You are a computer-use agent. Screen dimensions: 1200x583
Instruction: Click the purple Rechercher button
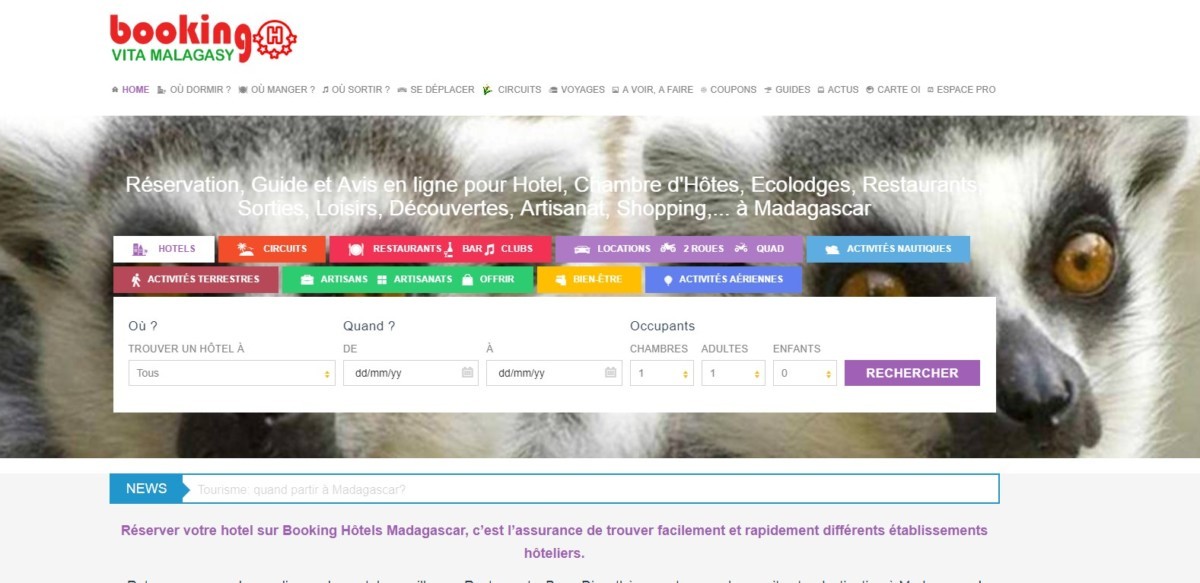point(912,373)
